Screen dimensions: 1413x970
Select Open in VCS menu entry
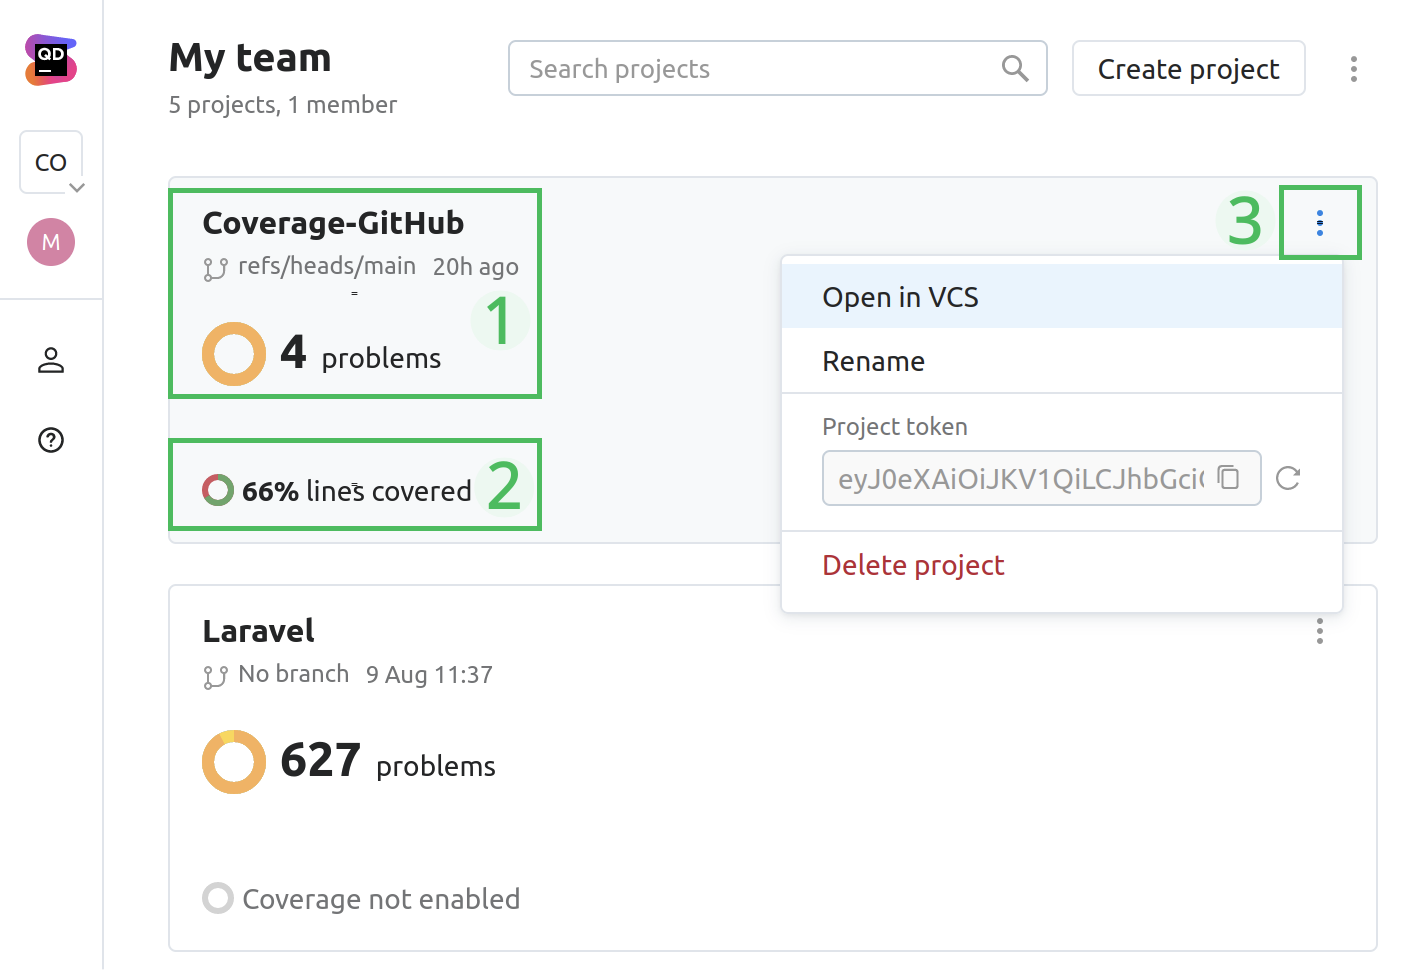pyautogui.click(x=900, y=297)
